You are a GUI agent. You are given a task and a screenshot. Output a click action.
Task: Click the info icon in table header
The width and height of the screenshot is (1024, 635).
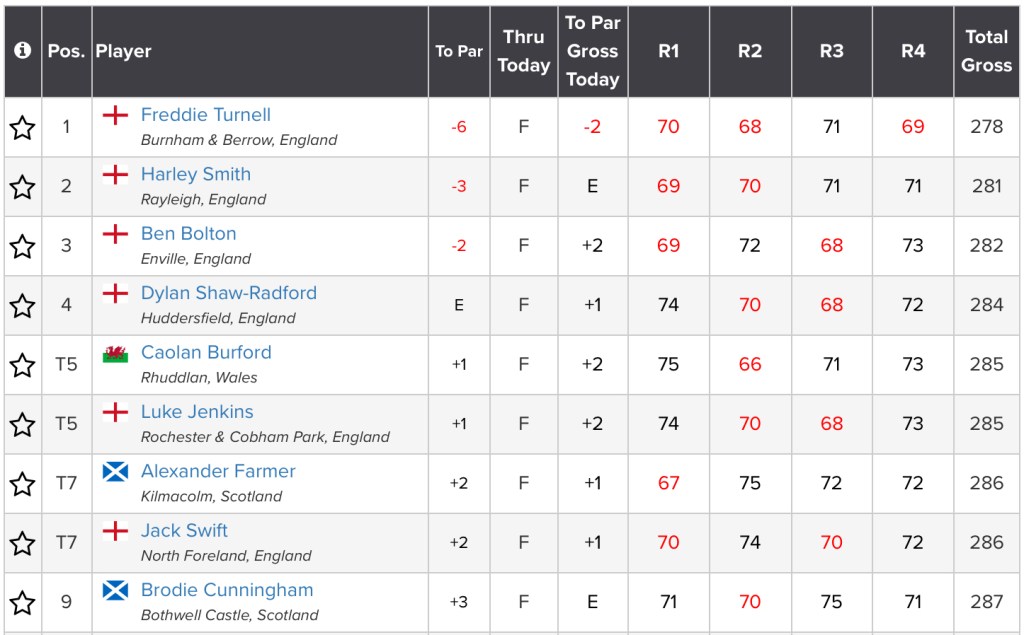click(x=22, y=51)
